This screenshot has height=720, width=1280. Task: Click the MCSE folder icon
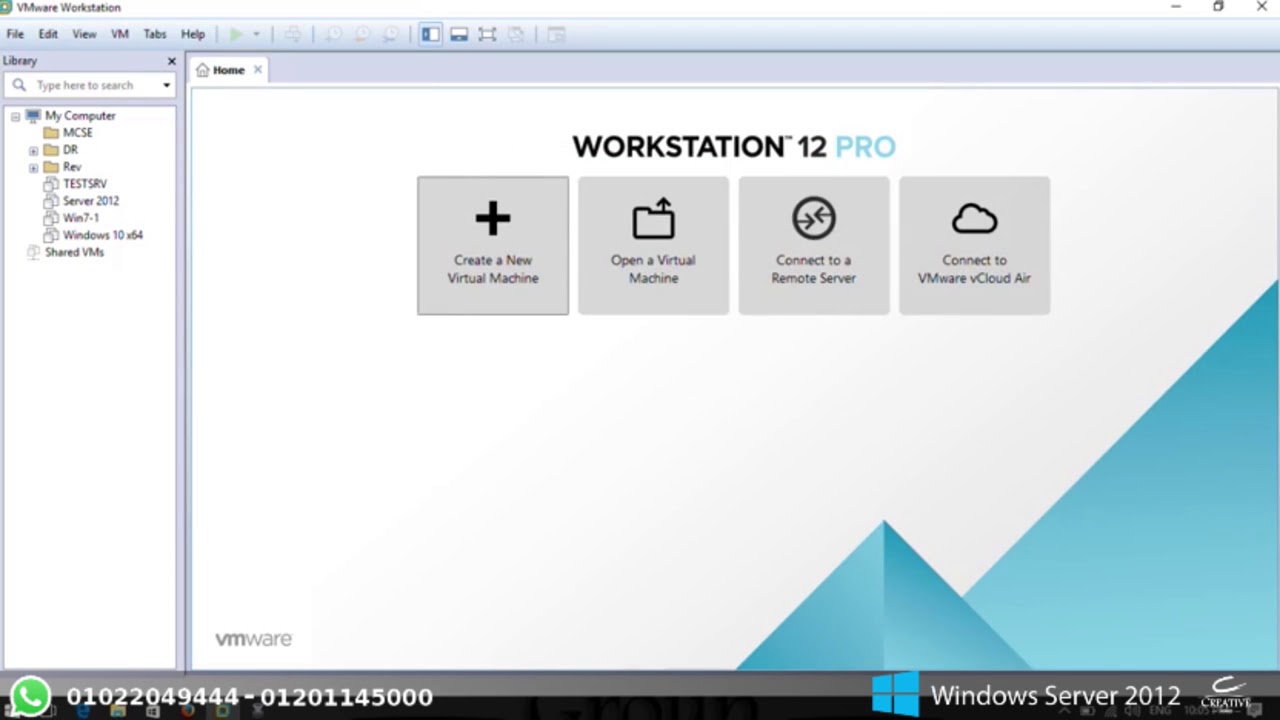51,133
